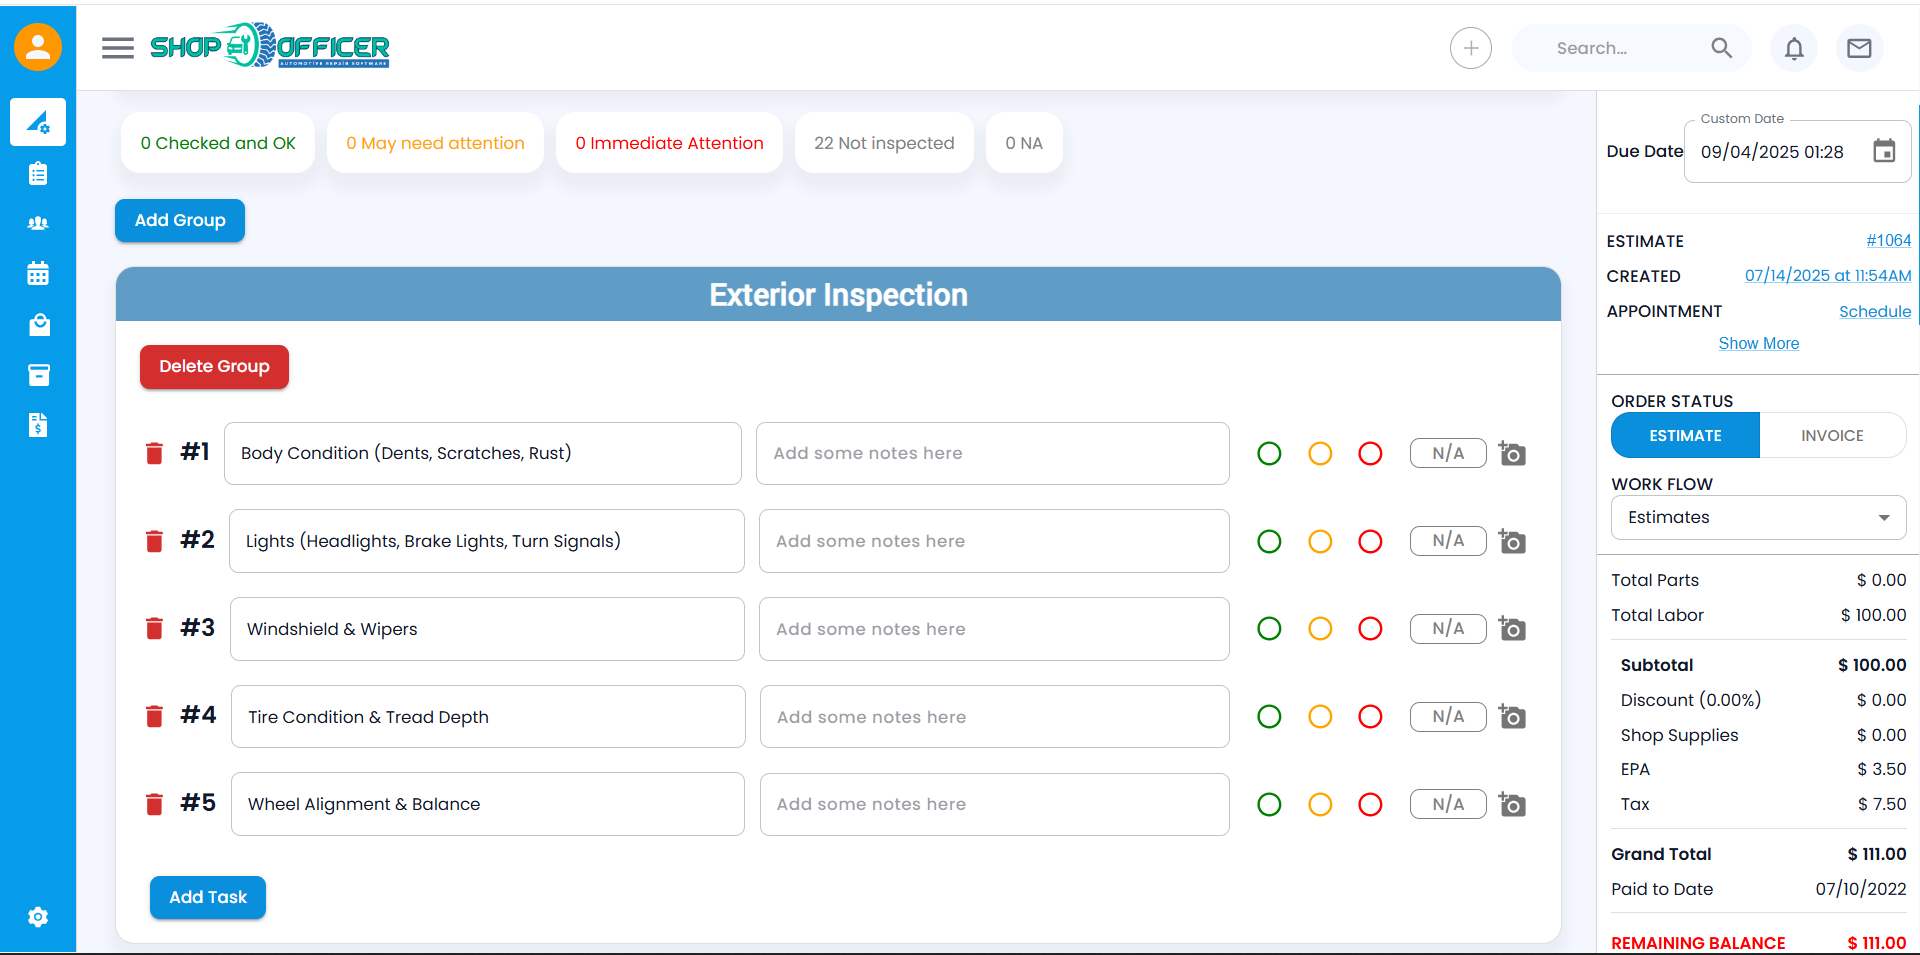Mark Body Condition as green checked OK

pyautogui.click(x=1269, y=454)
